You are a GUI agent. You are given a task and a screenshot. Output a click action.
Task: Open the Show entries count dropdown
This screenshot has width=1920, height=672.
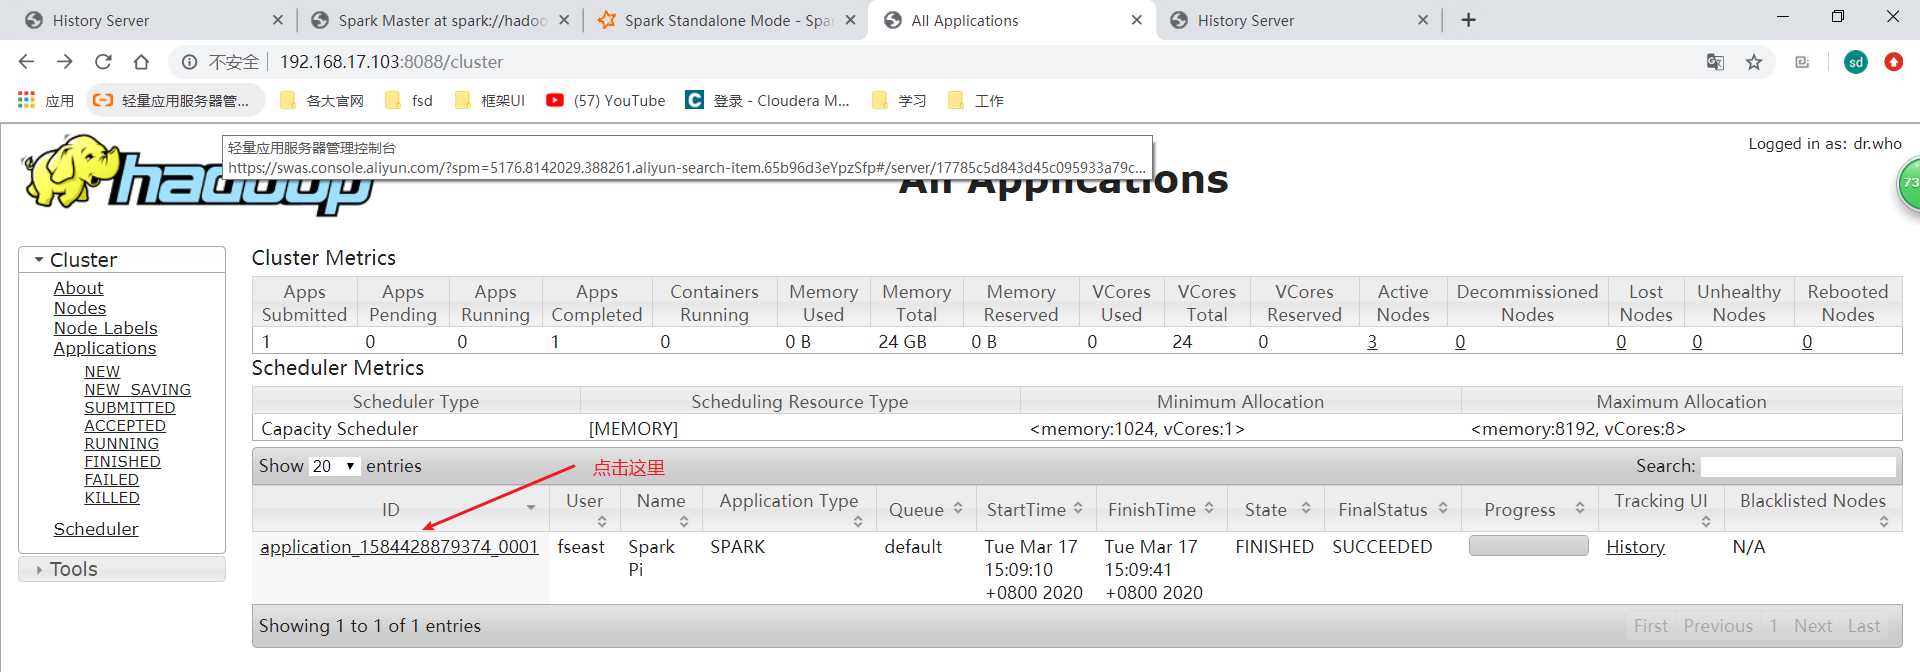pos(334,466)
